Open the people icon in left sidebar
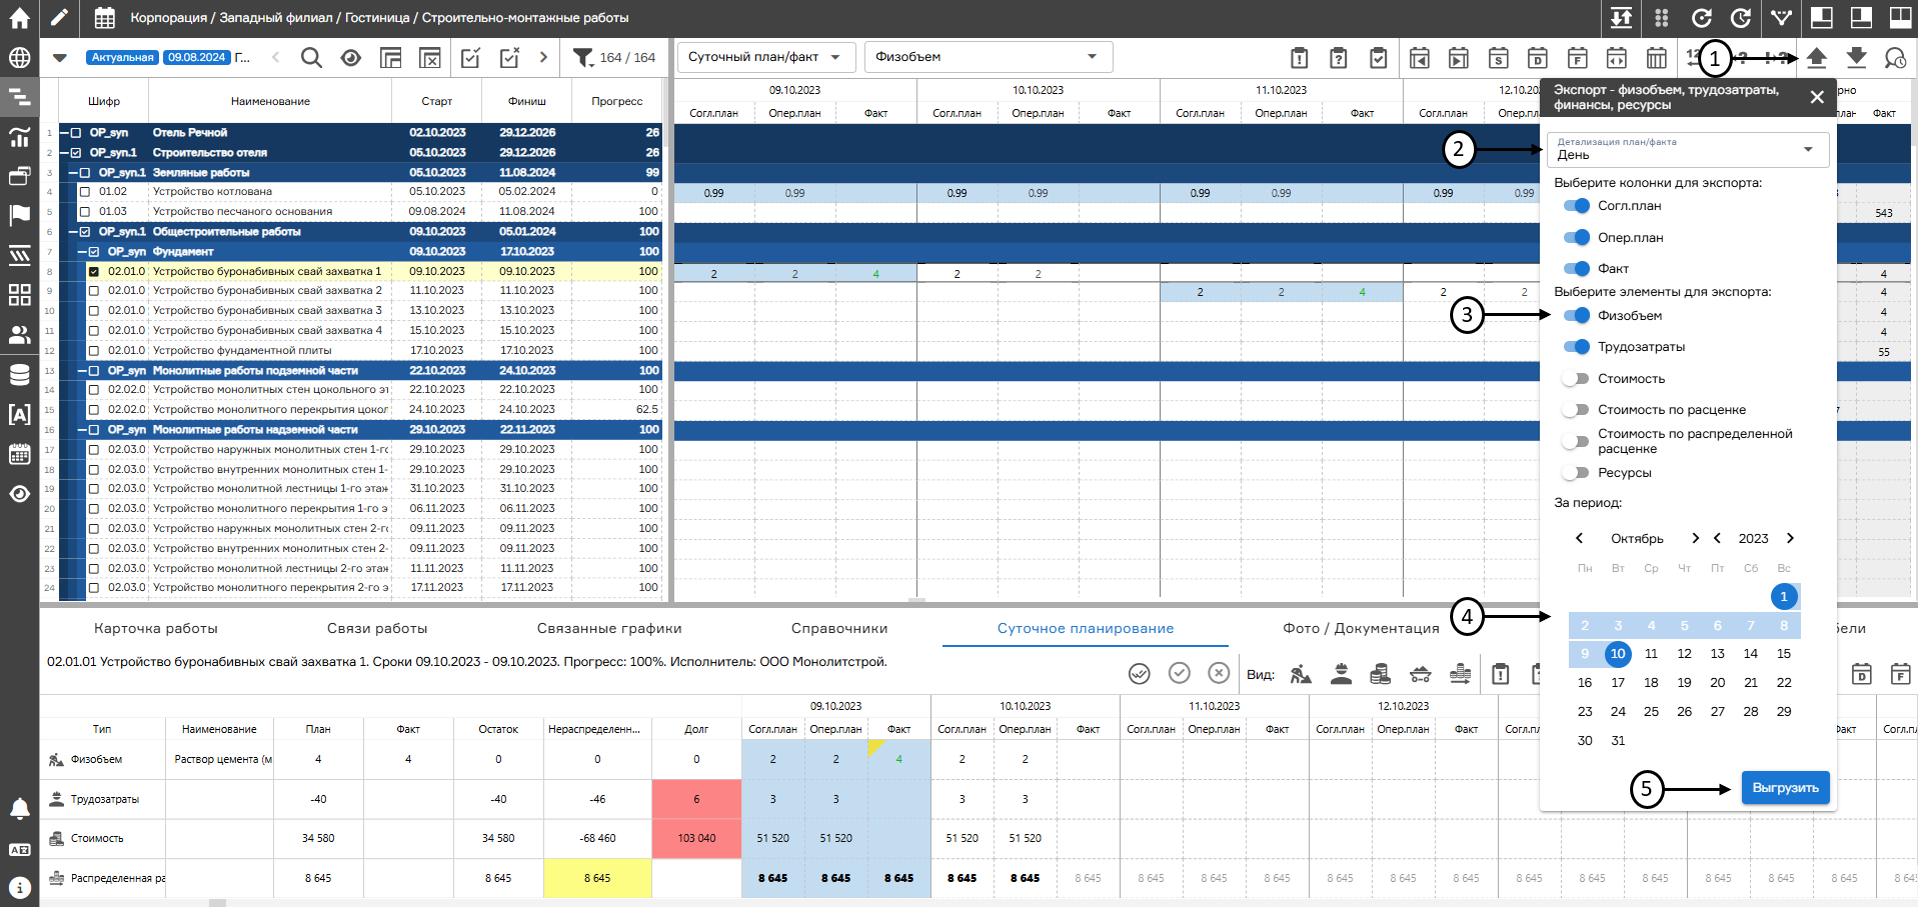The width and height of the screenshot is (1918, 907). pyautogui.click(x=19, y=334)
